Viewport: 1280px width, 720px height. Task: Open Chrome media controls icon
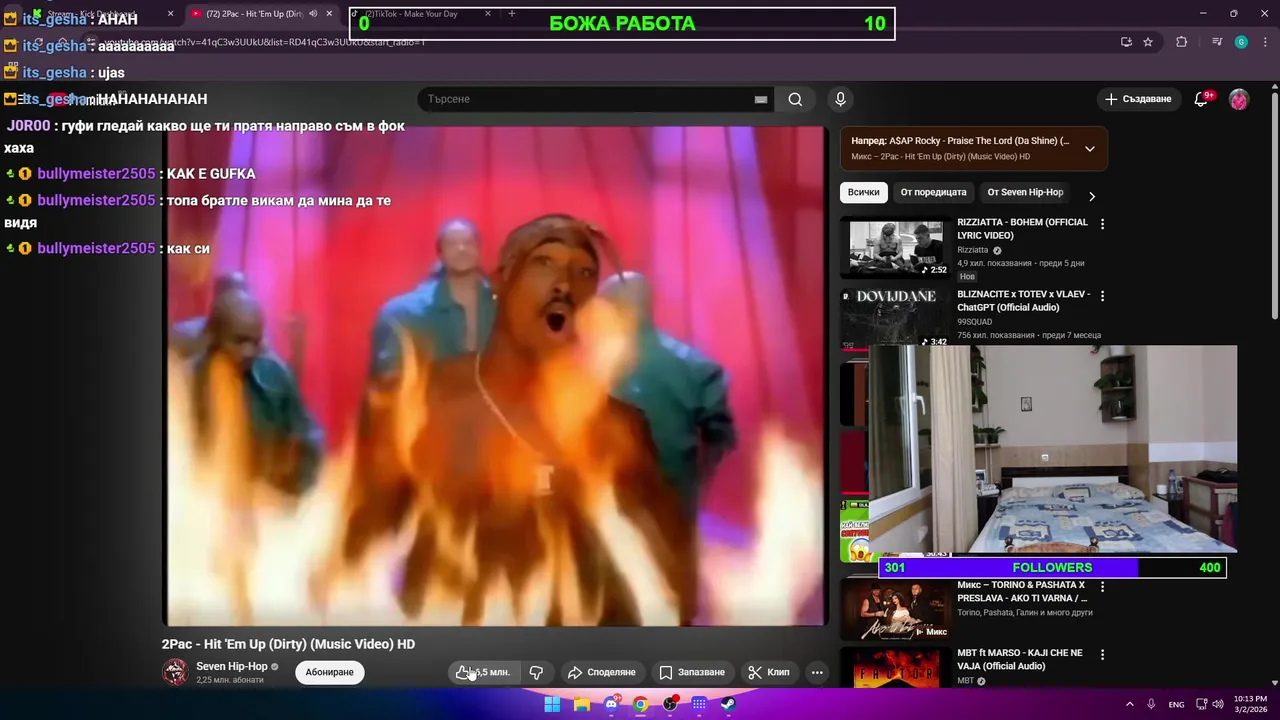pos(1217,42)
